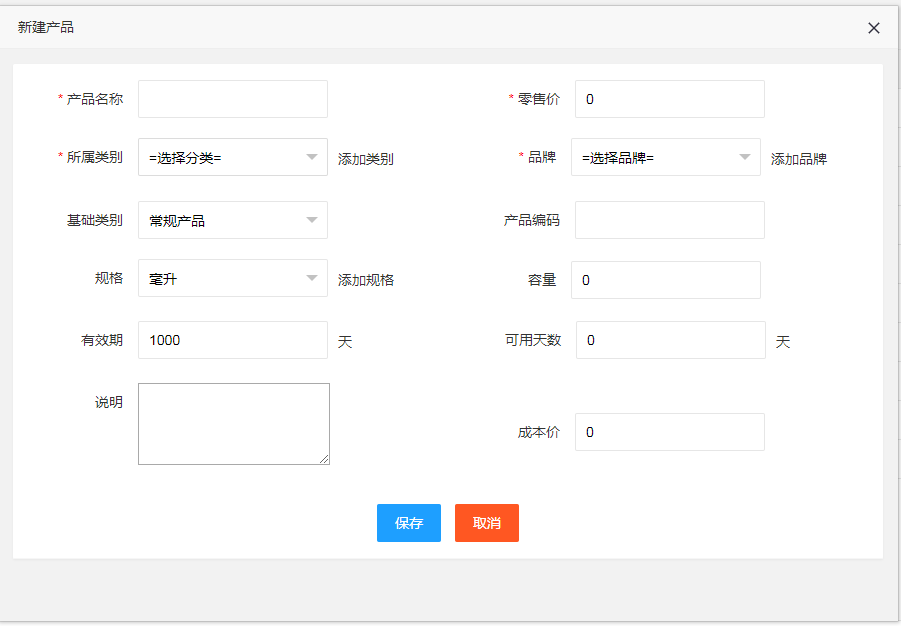Grab the 说明 textarea resize handle

[x=324, y=459]
